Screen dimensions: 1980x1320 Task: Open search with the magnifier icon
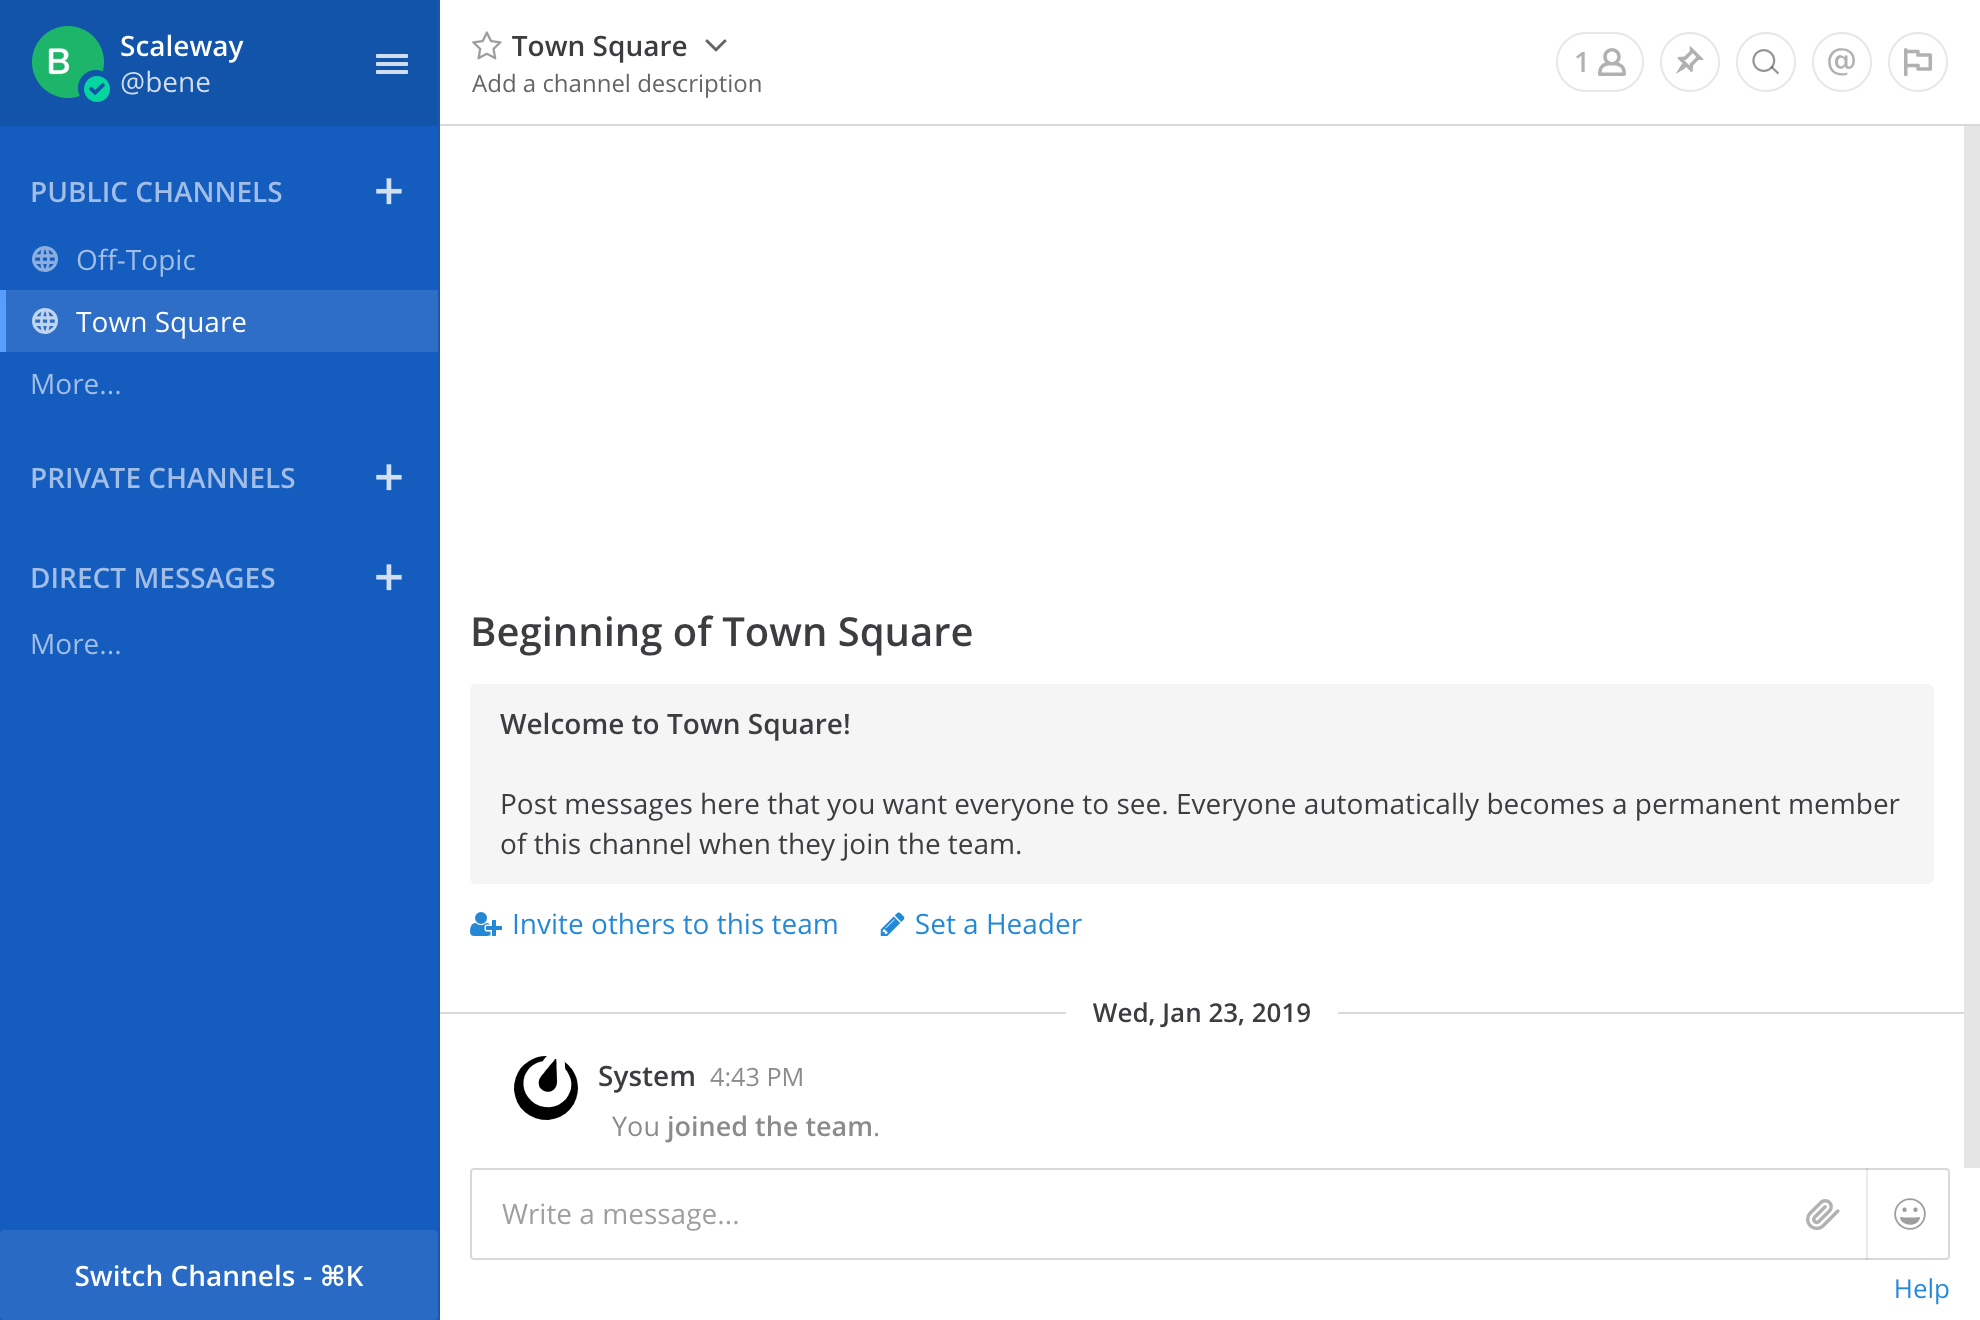click(x=1765, y=62)
